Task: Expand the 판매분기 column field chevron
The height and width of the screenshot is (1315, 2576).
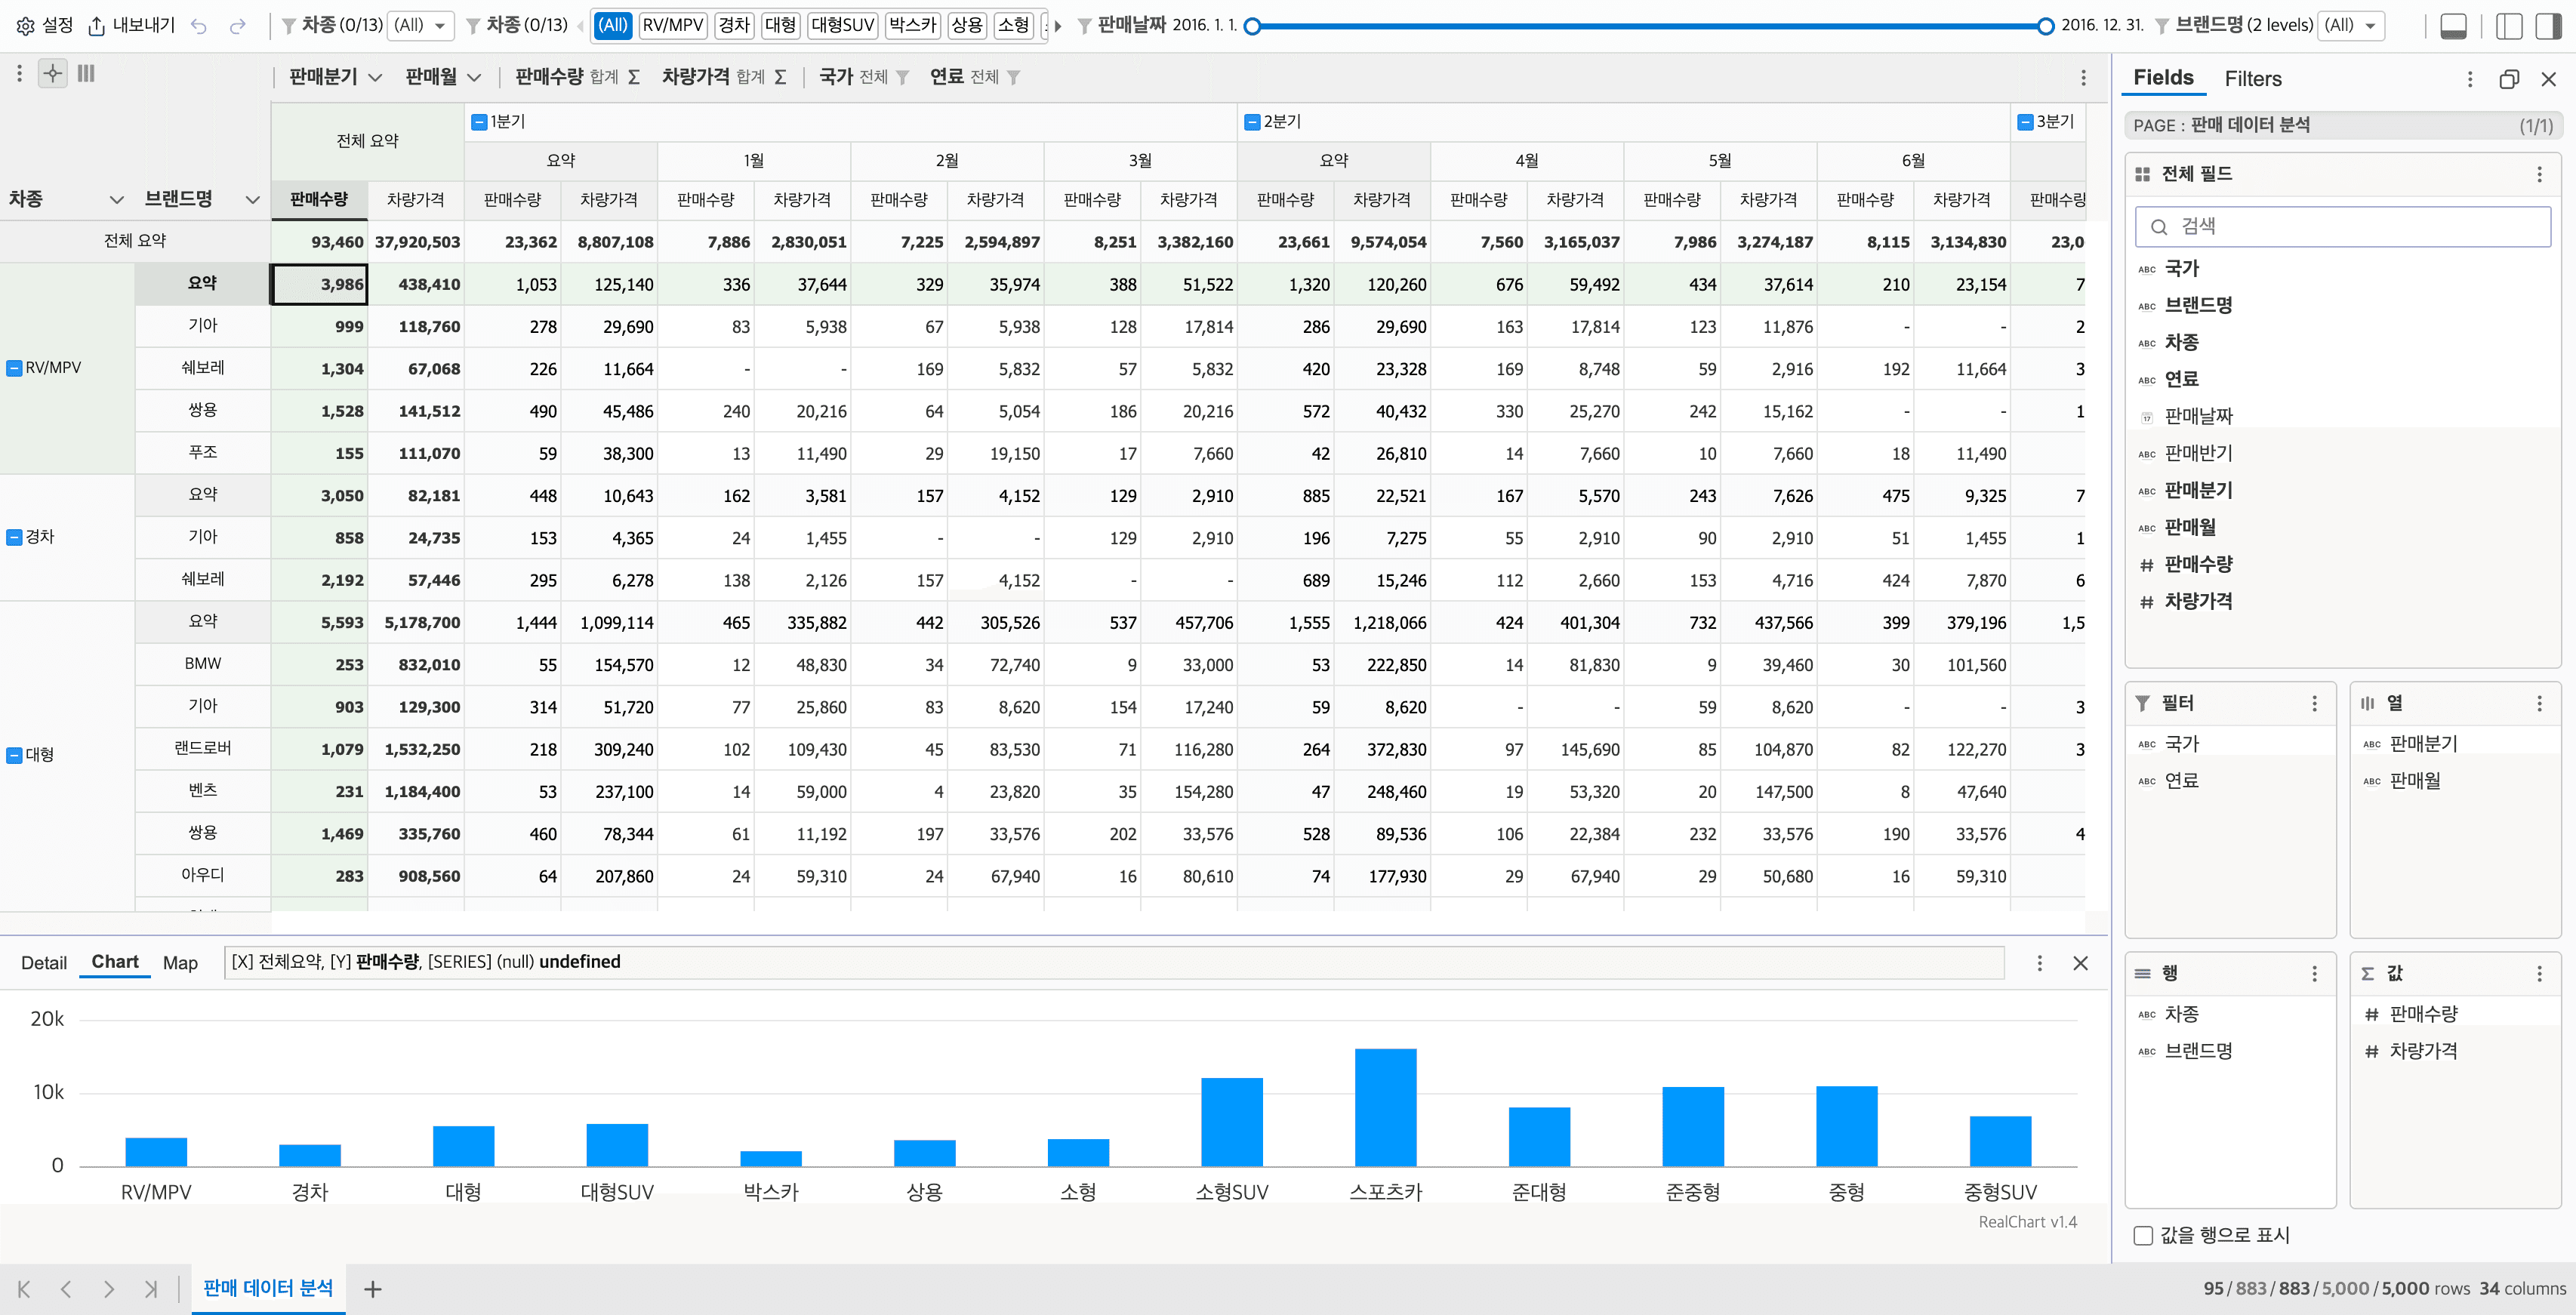Action: (375, 77)
